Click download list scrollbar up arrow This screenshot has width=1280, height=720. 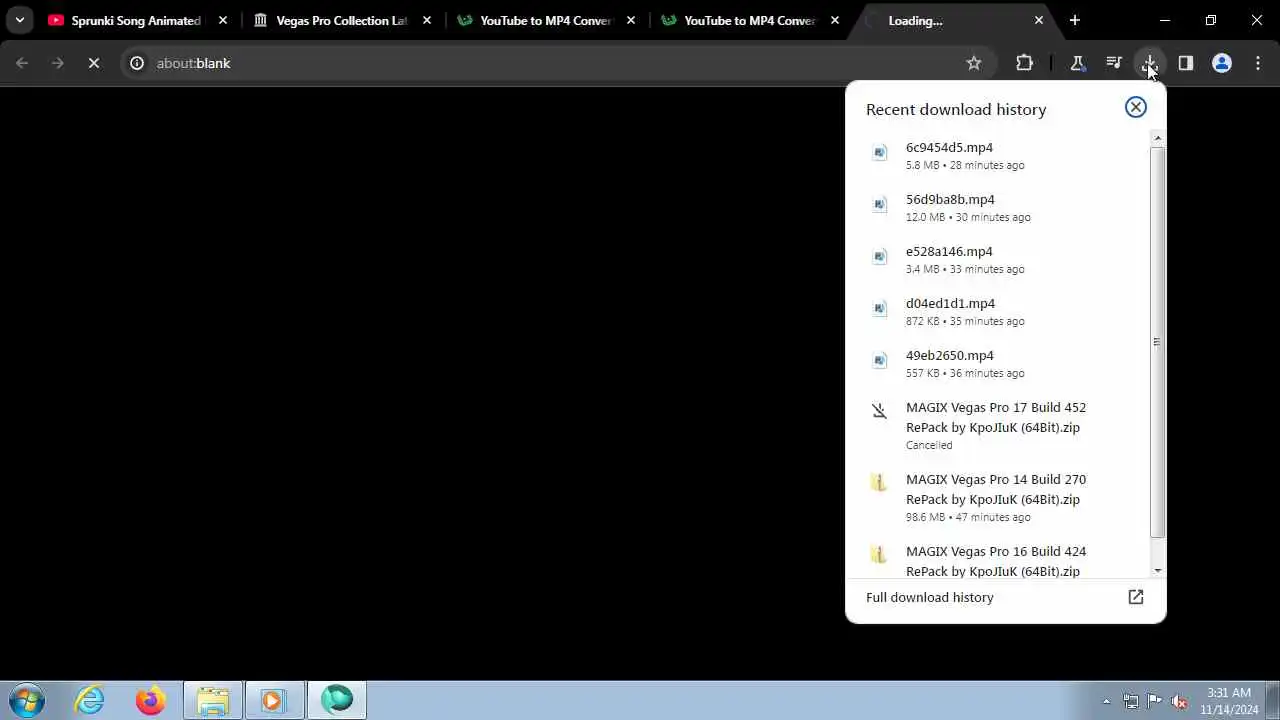(x=1158, y=138)
